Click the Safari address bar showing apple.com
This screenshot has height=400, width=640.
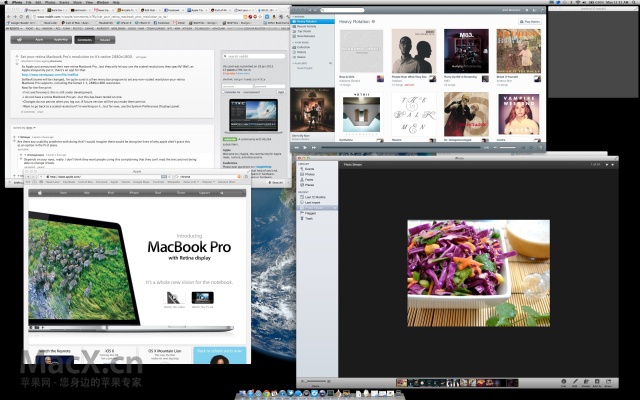click(x=107, y=177)
